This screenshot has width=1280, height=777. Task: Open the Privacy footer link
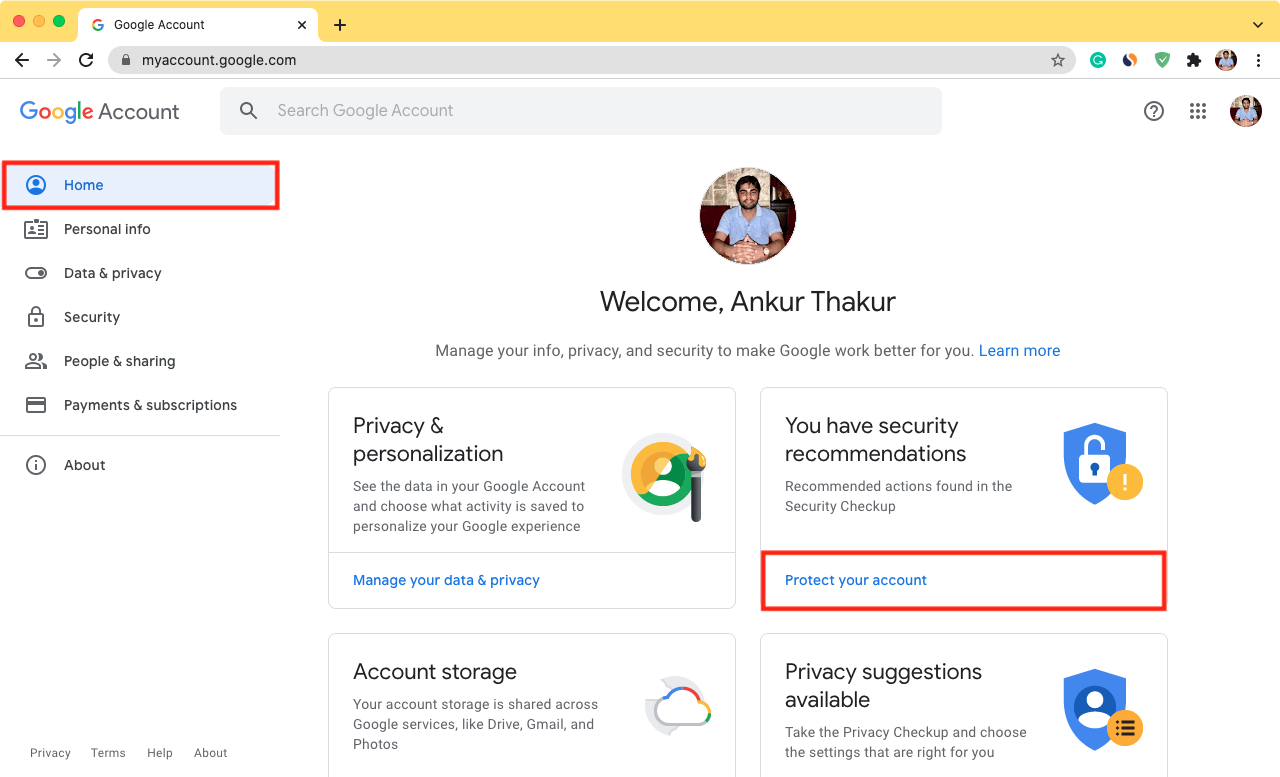tap(50, 753)
